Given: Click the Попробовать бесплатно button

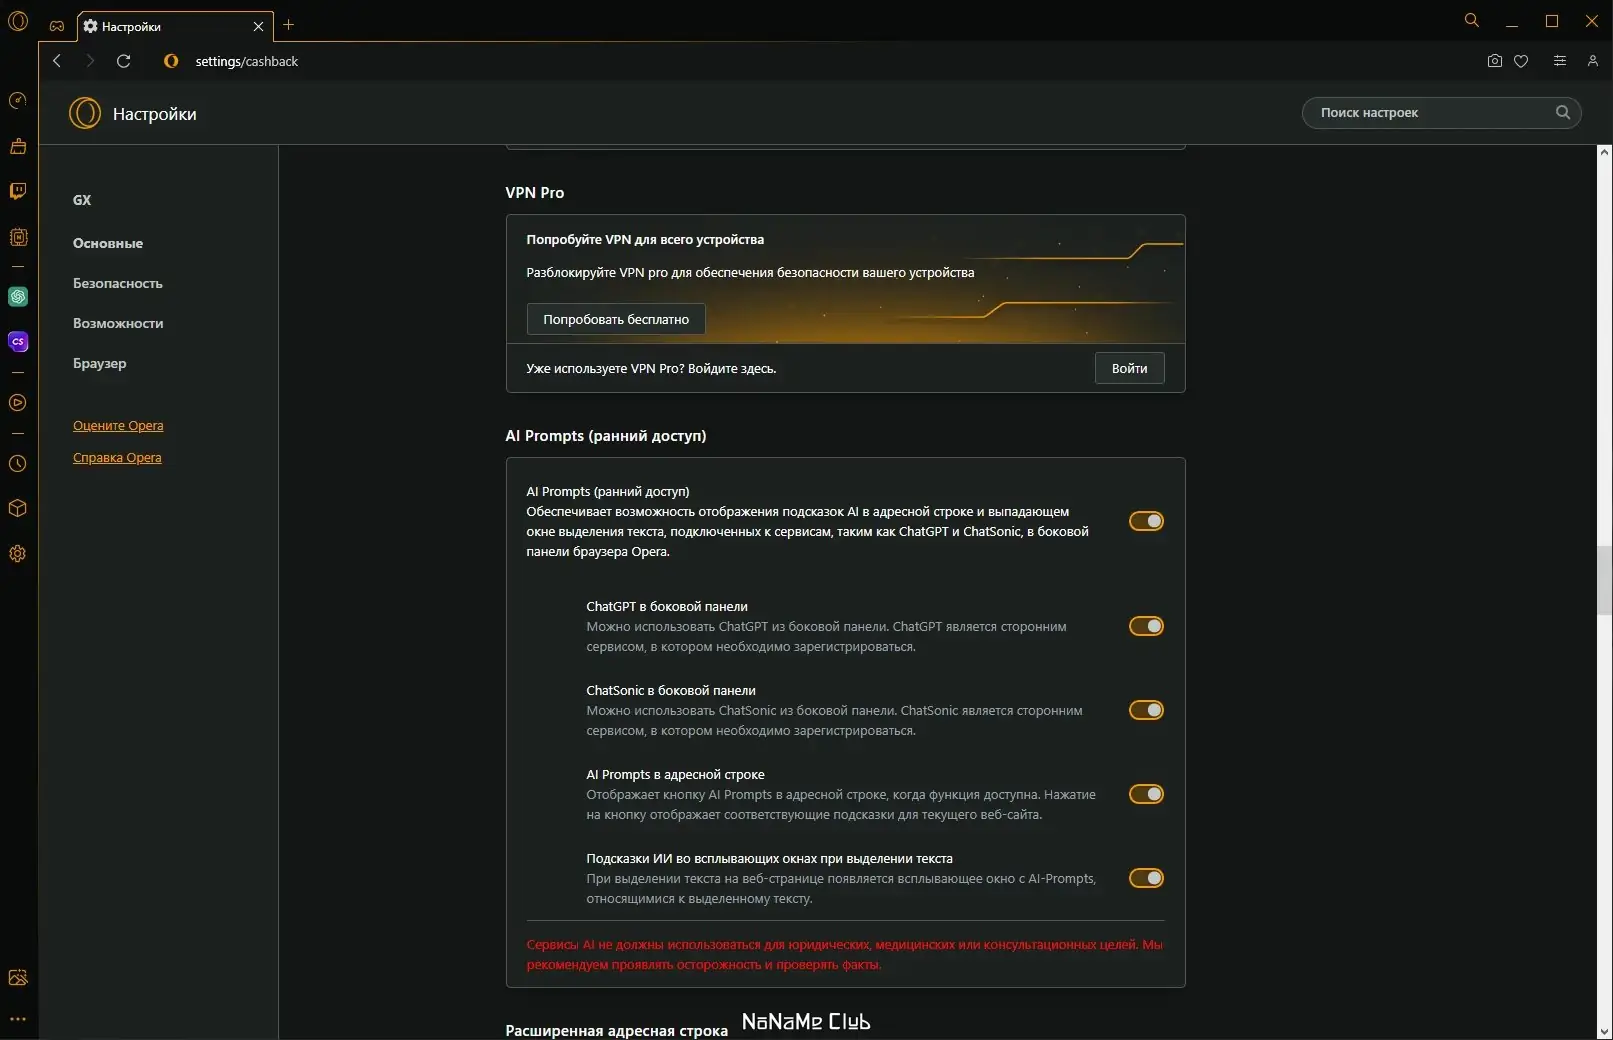Looking at the screenshot, I should [616, 319].
